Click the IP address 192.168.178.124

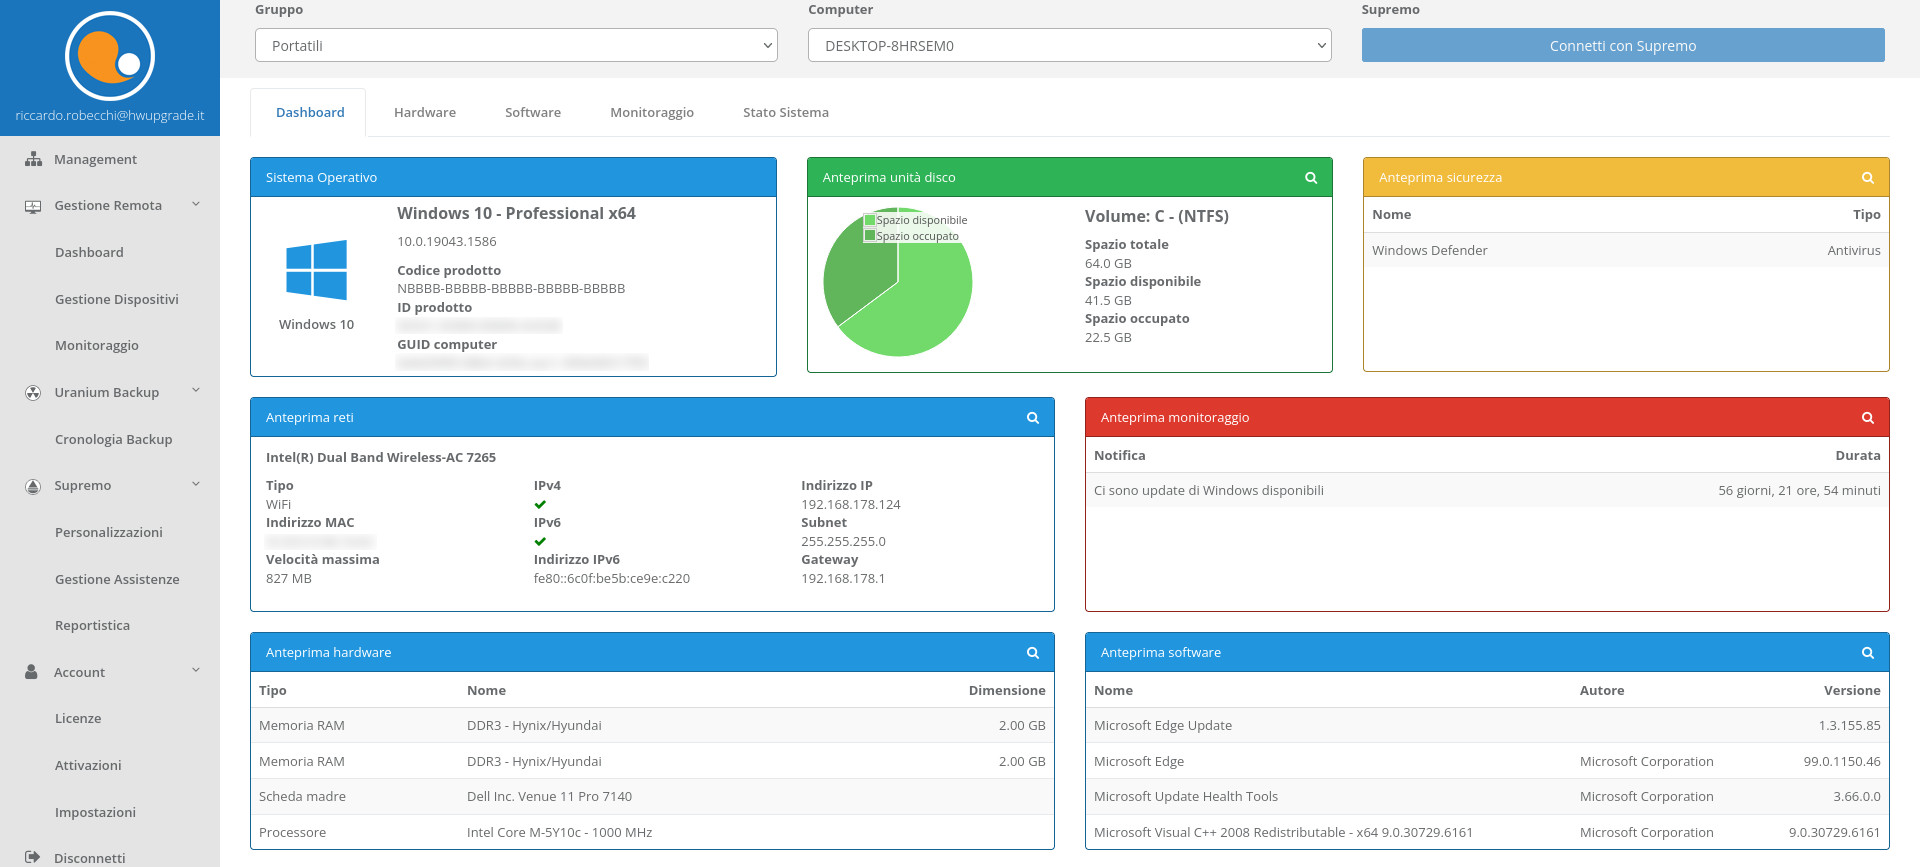coord(851,505)
